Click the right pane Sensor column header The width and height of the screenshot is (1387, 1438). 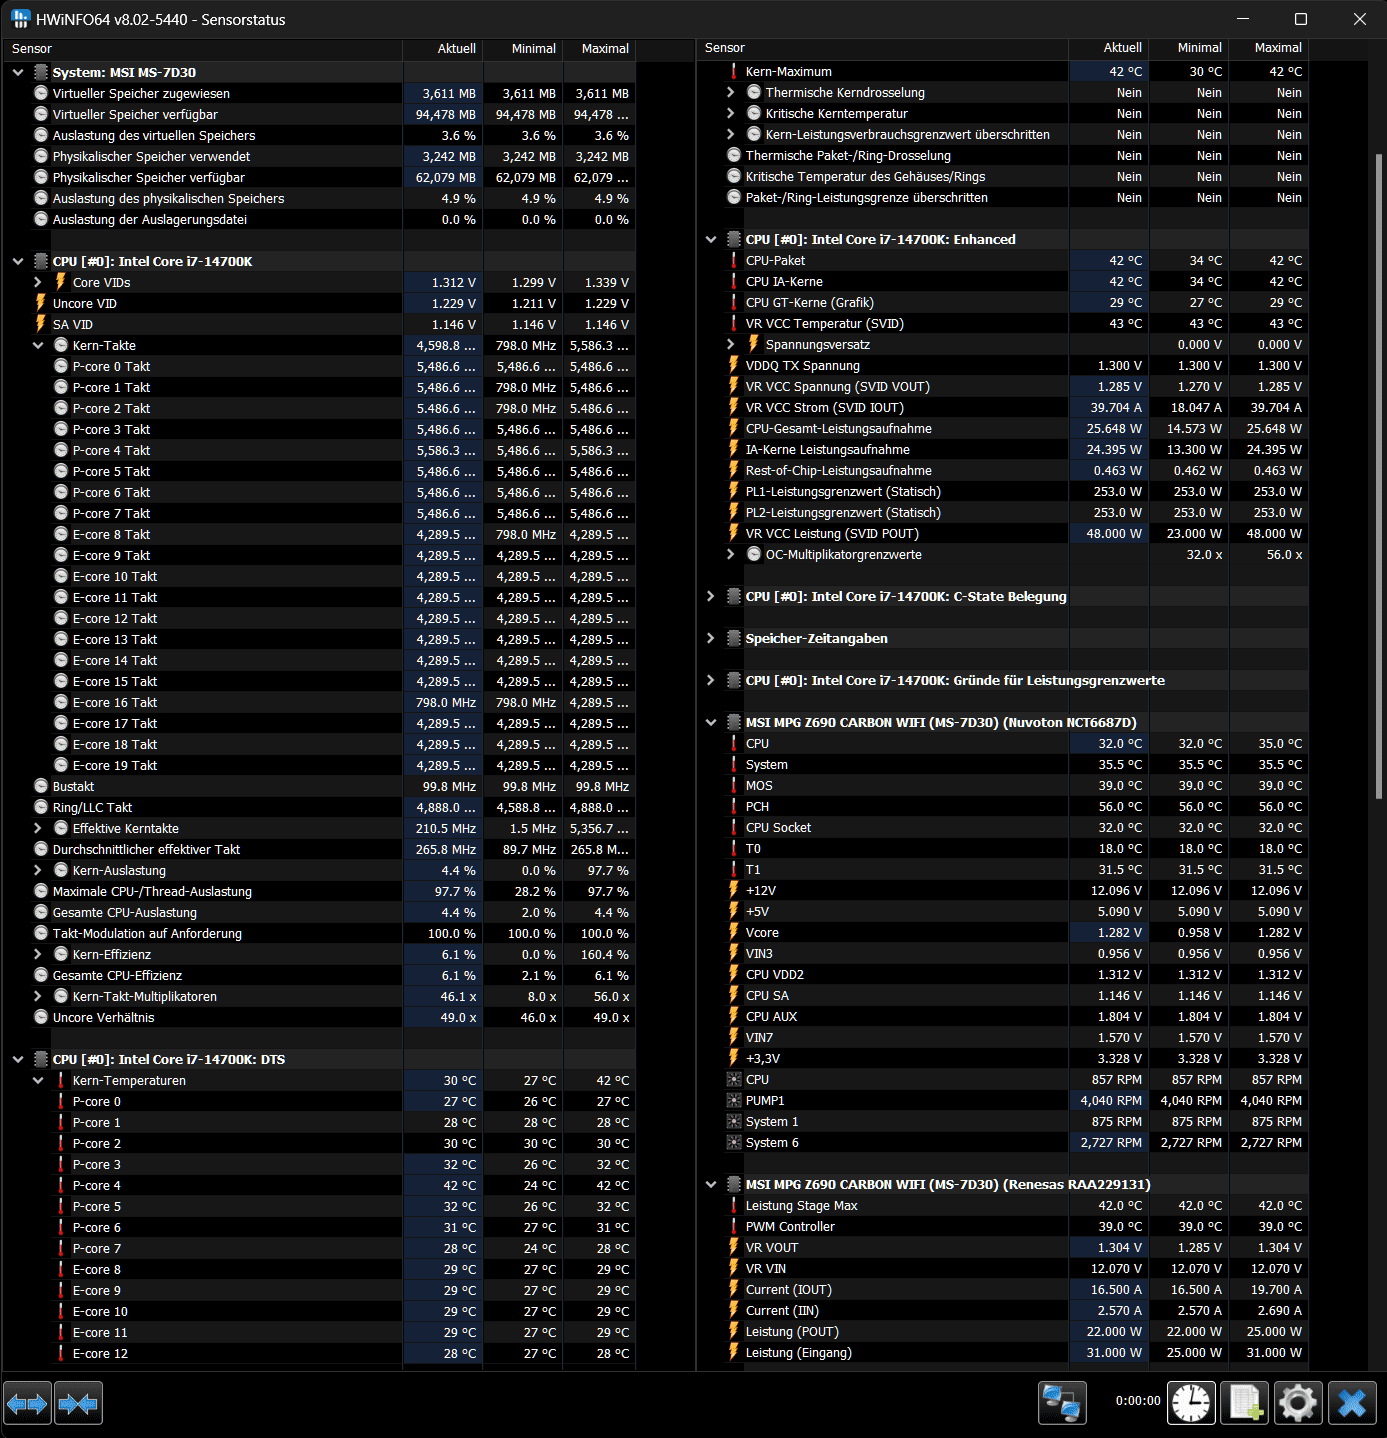pos(883,47)
